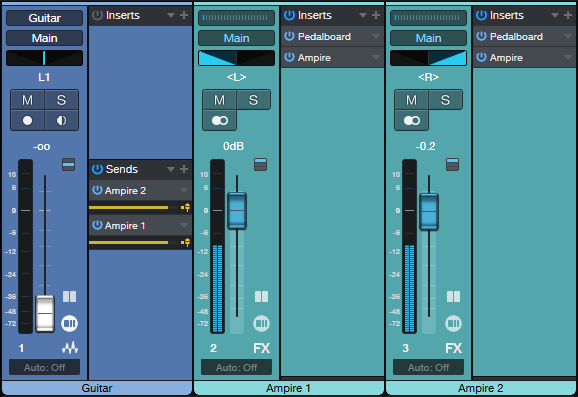The height and width of the screenshot is (397, 578).
Task: Bypass all Ampire 2 inserts power button
Action: tap(481, 15)
